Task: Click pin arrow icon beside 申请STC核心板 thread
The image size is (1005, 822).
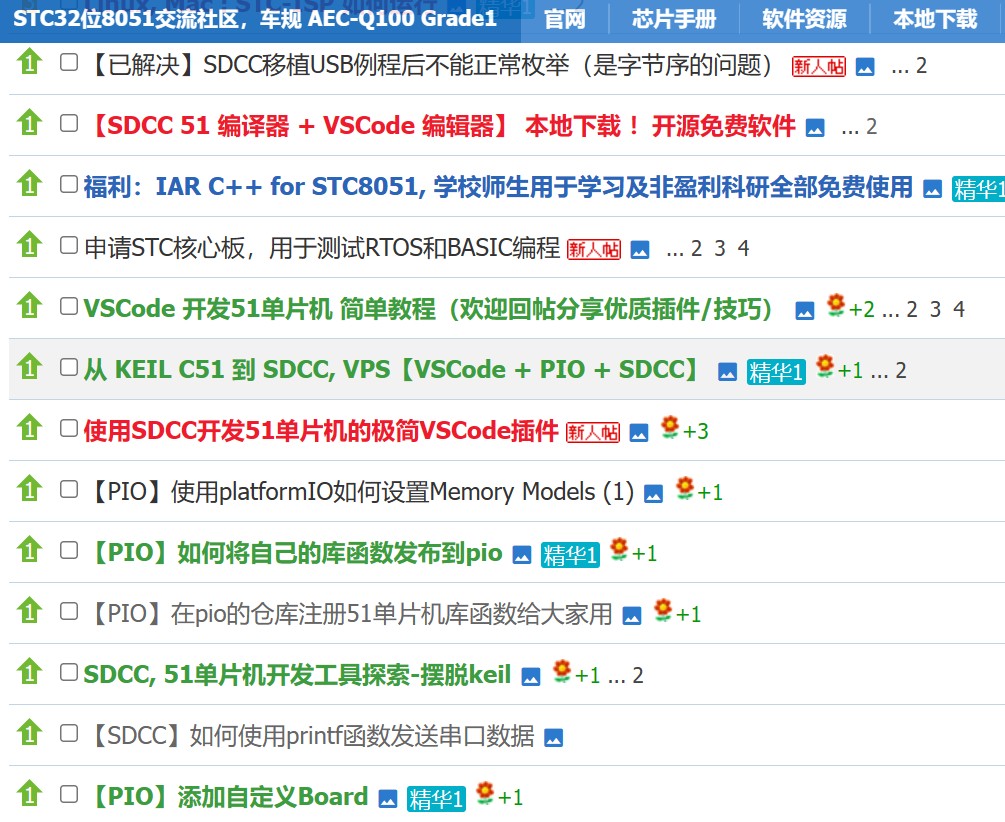Action: click(29, 245)
